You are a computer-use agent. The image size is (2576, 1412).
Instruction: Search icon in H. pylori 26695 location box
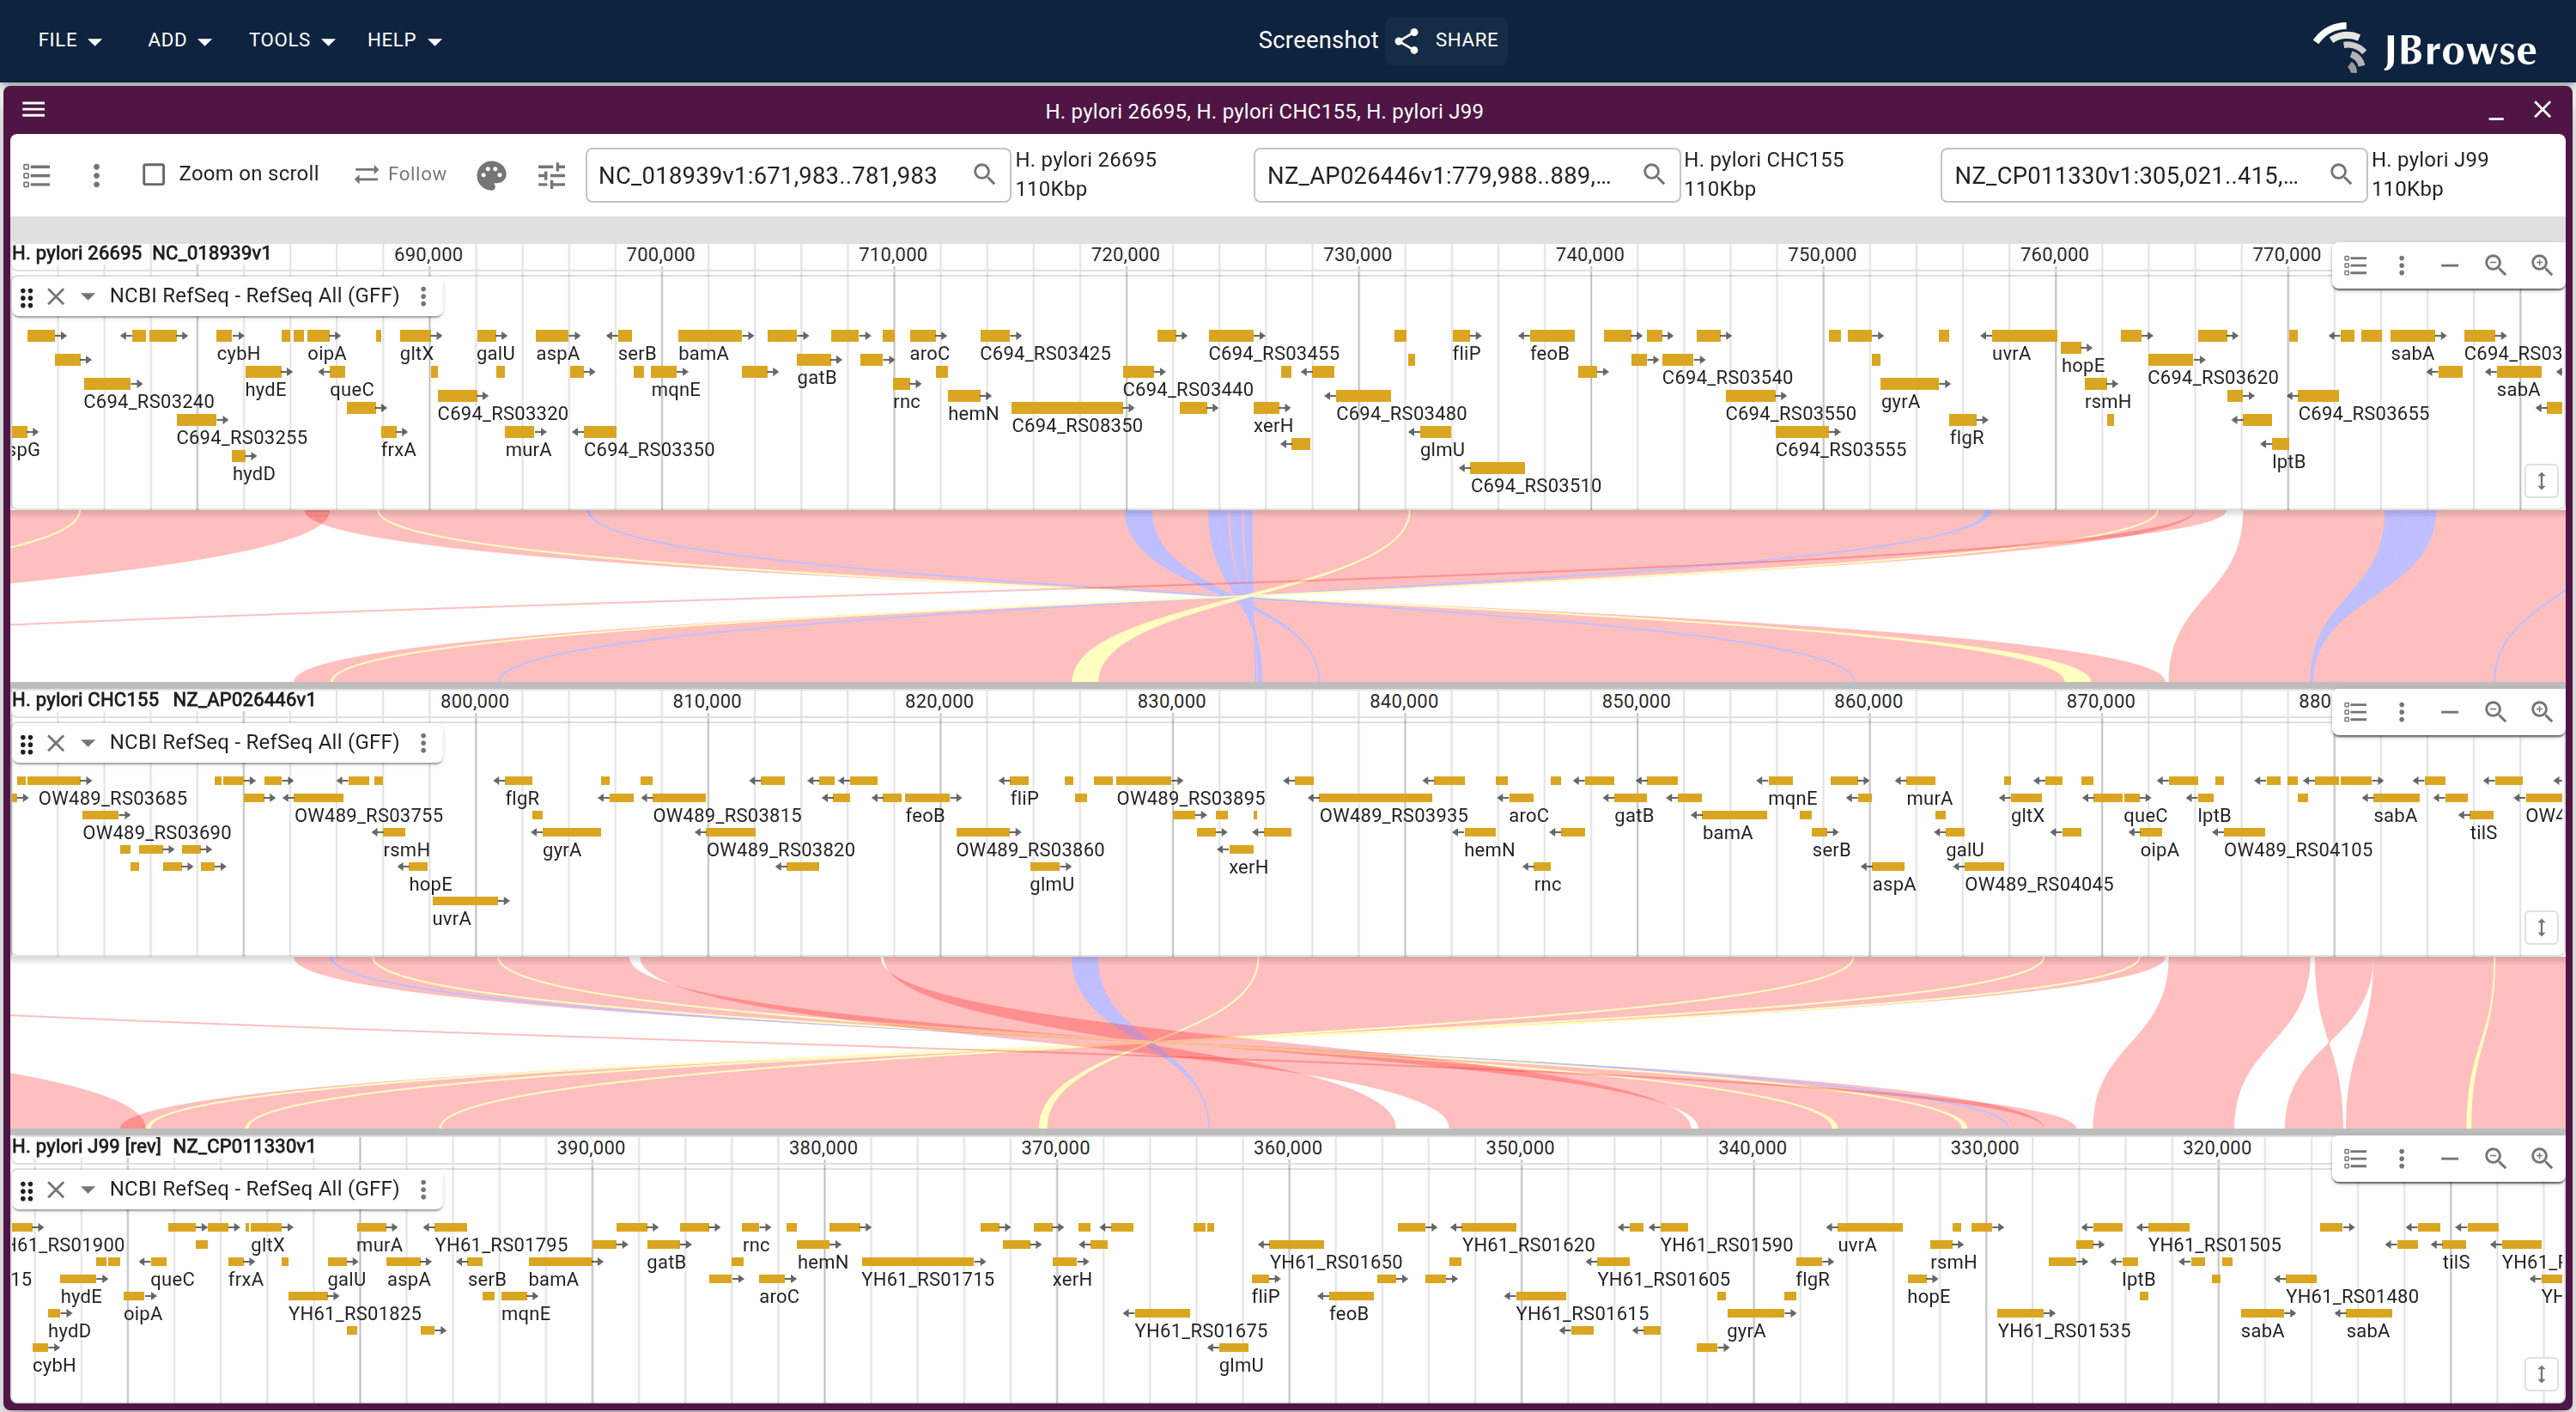pos(984,175)
